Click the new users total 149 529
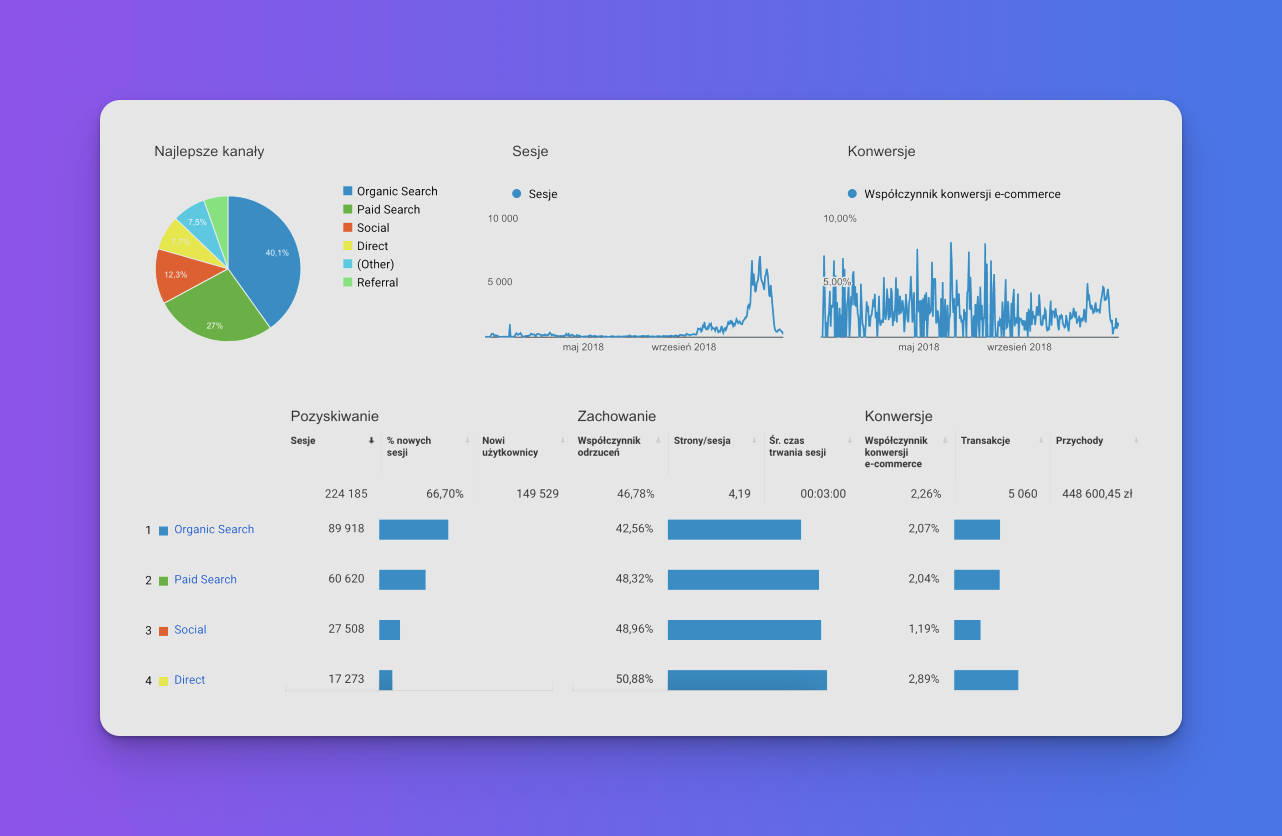 tap(537, 494)
